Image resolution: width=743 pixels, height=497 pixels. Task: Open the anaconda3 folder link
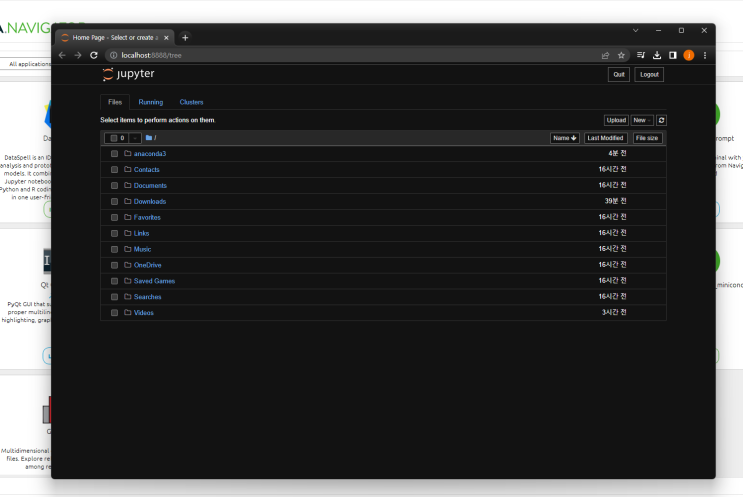tap(150, 154)
